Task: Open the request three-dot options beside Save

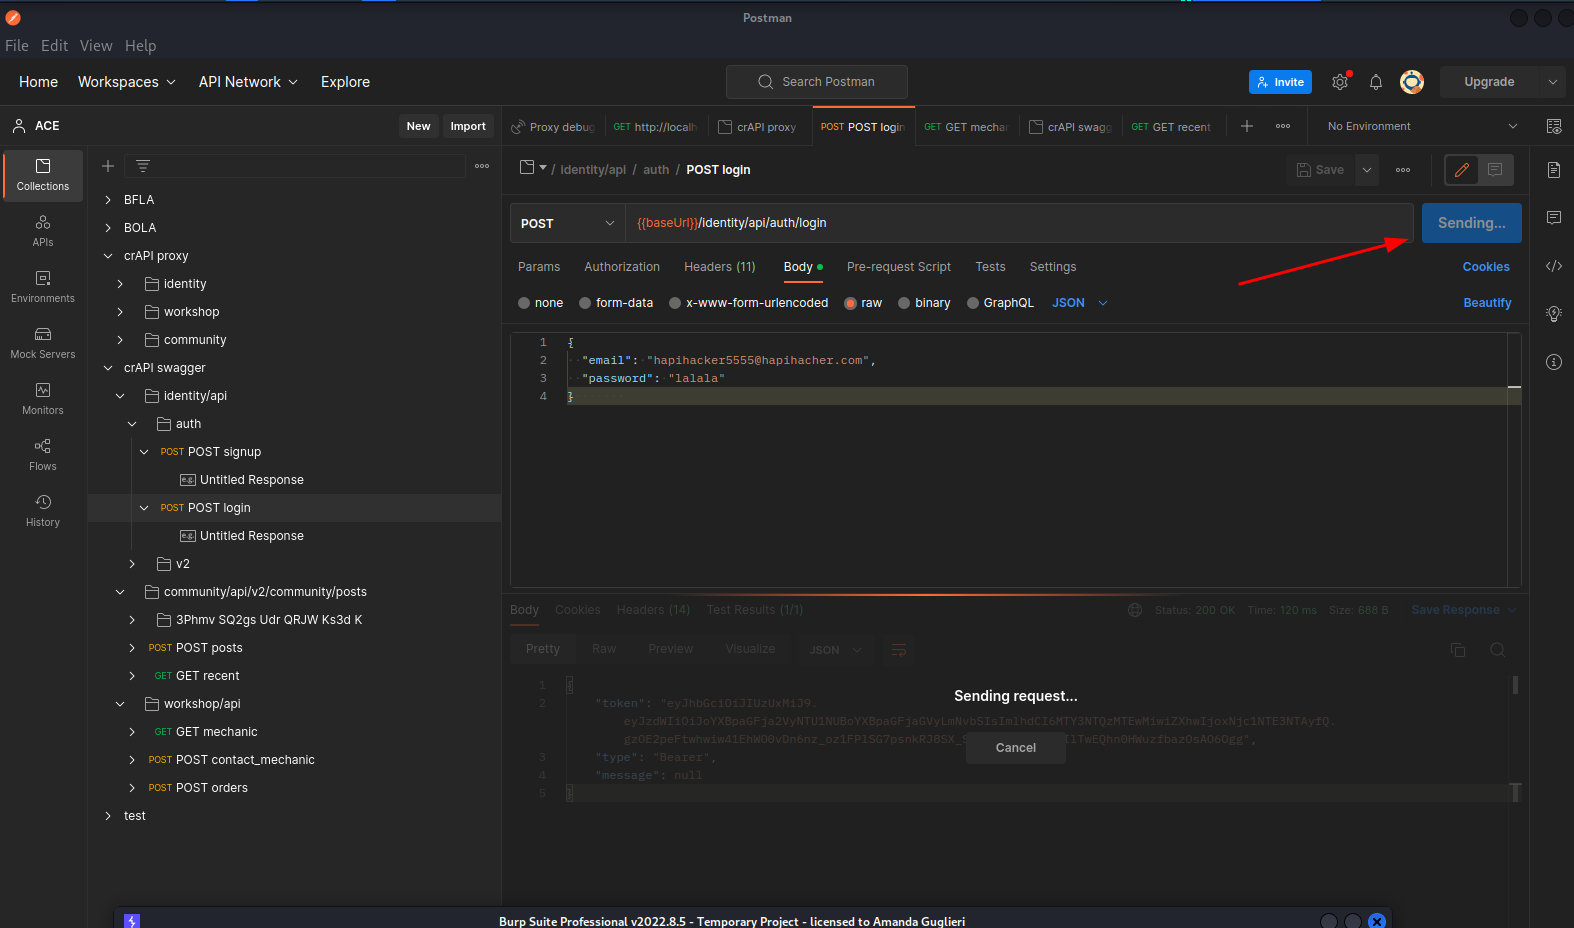Action: pyautogui.click(x=1403, y=170)
